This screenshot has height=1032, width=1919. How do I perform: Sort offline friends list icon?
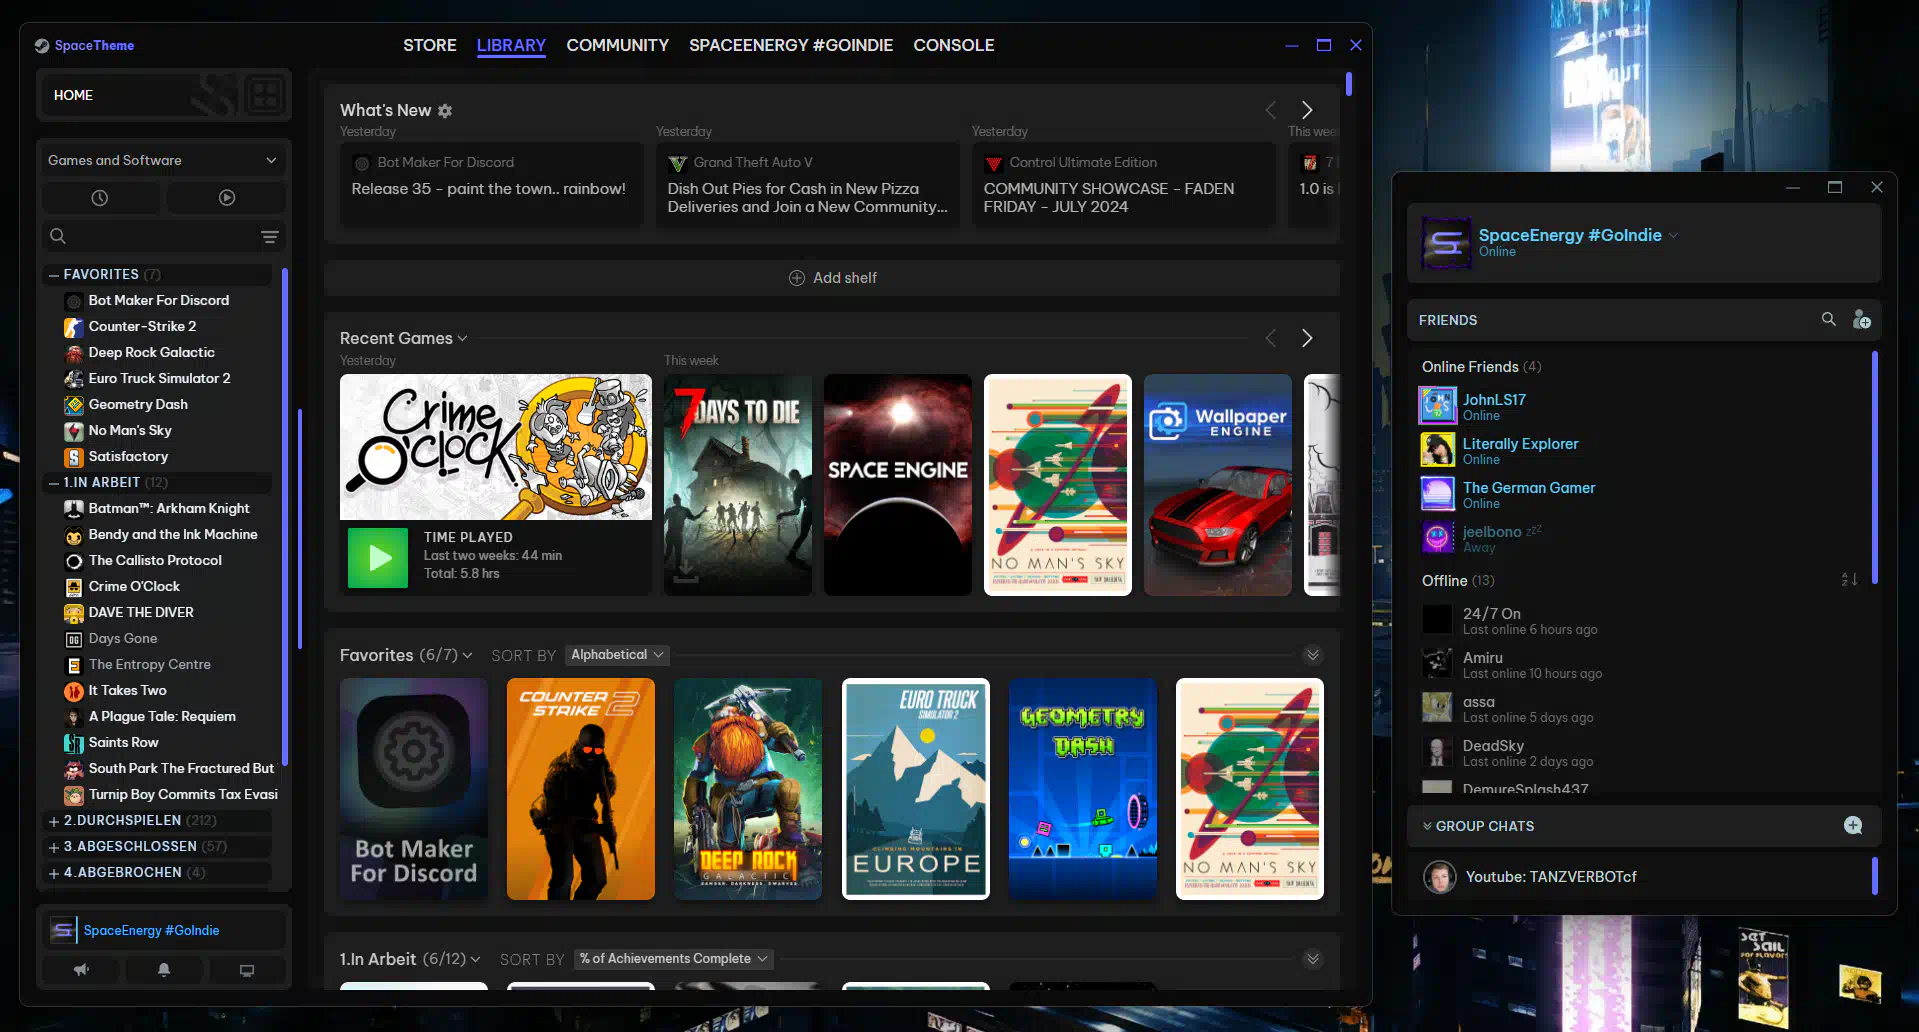(1849, 580)
